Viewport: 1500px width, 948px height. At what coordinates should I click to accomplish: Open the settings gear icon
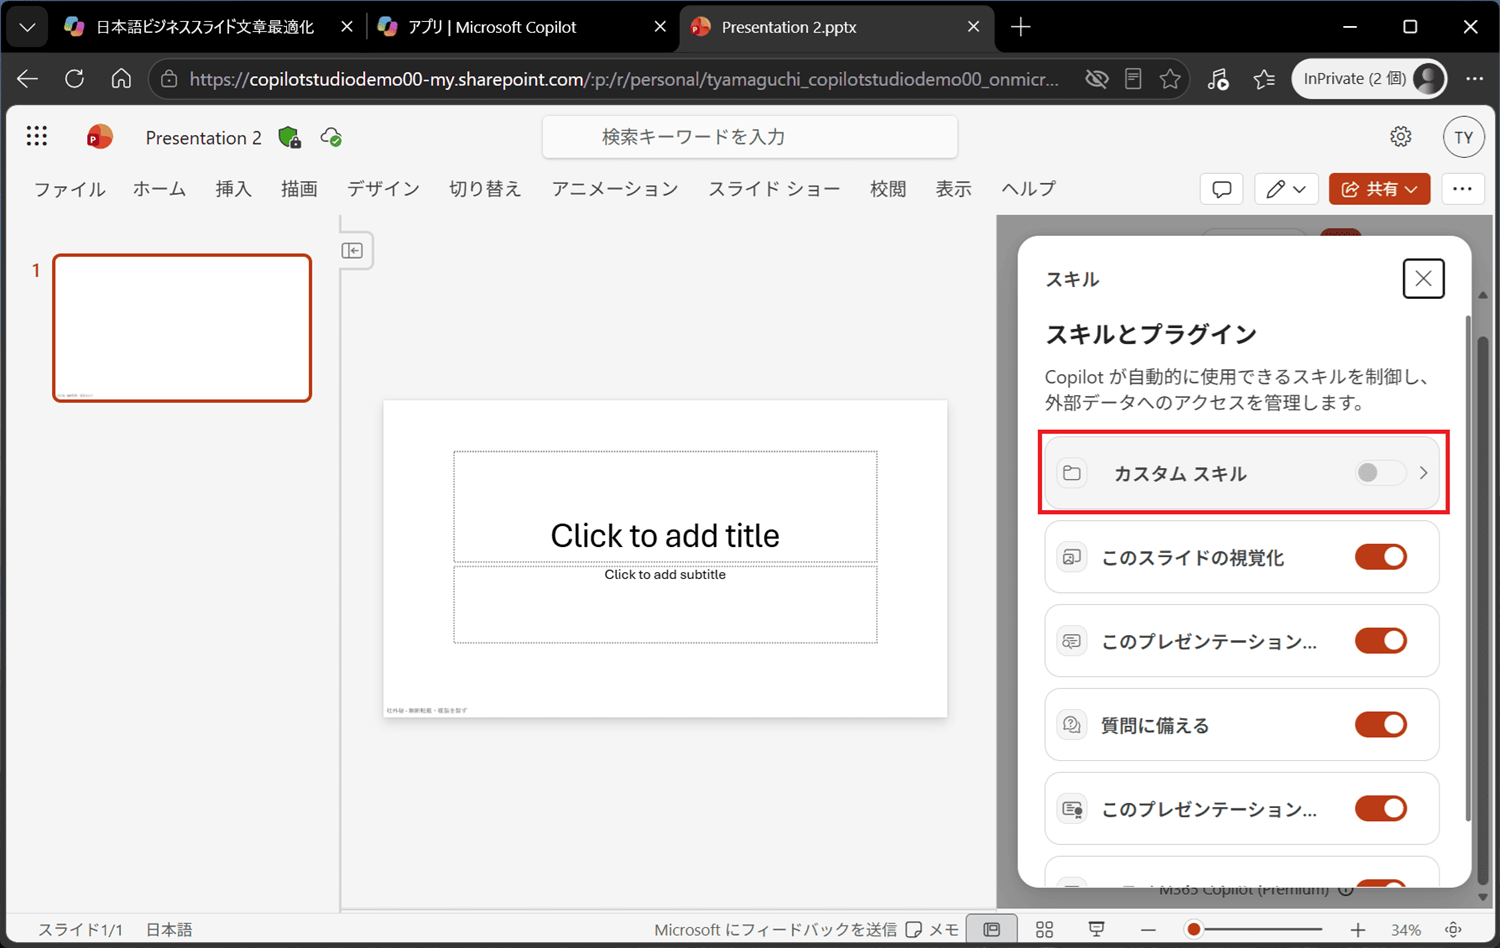pyautogui.click(x=1401, y=137)
